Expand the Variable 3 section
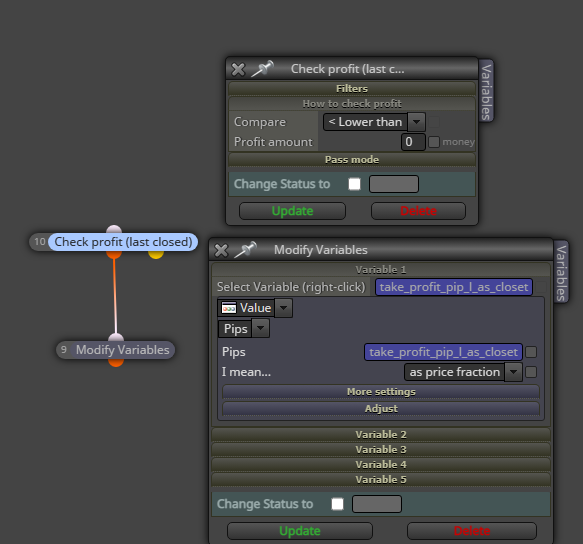The image size is (583, 544). (x=381, y=450)
